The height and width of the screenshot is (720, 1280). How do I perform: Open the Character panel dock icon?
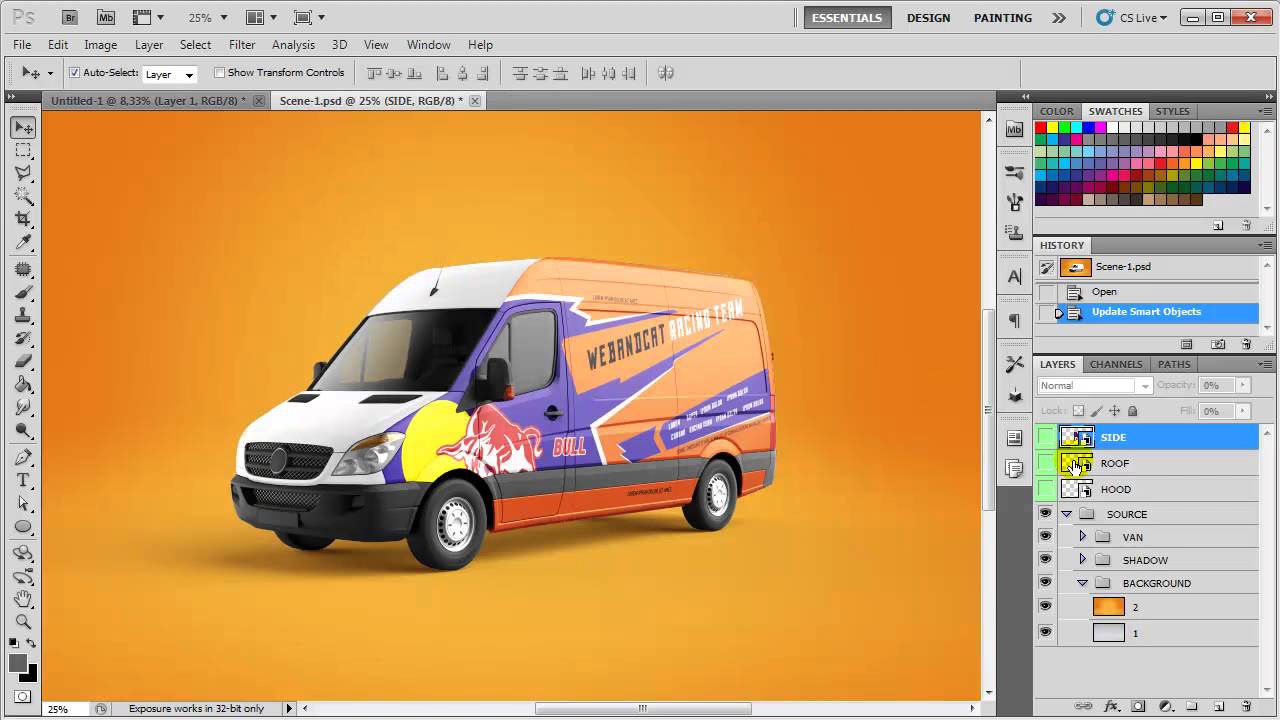click(1015, 276)
